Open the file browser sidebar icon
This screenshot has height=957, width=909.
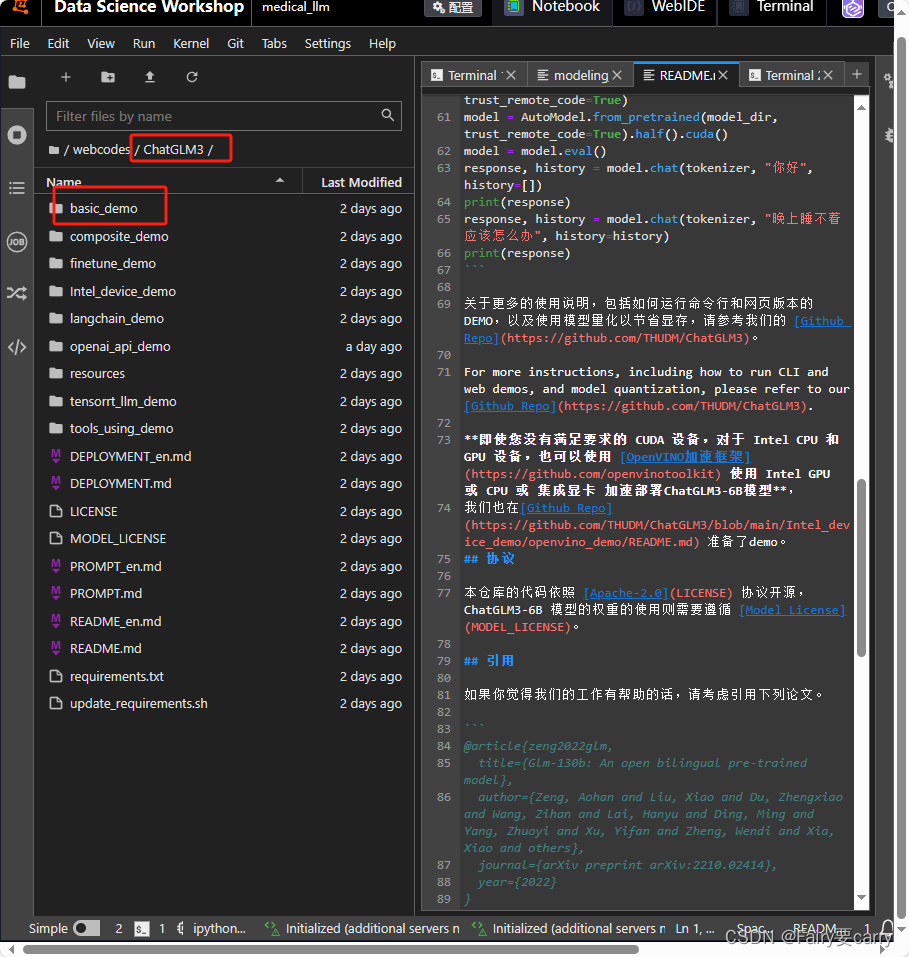click(x=17, y=82)
